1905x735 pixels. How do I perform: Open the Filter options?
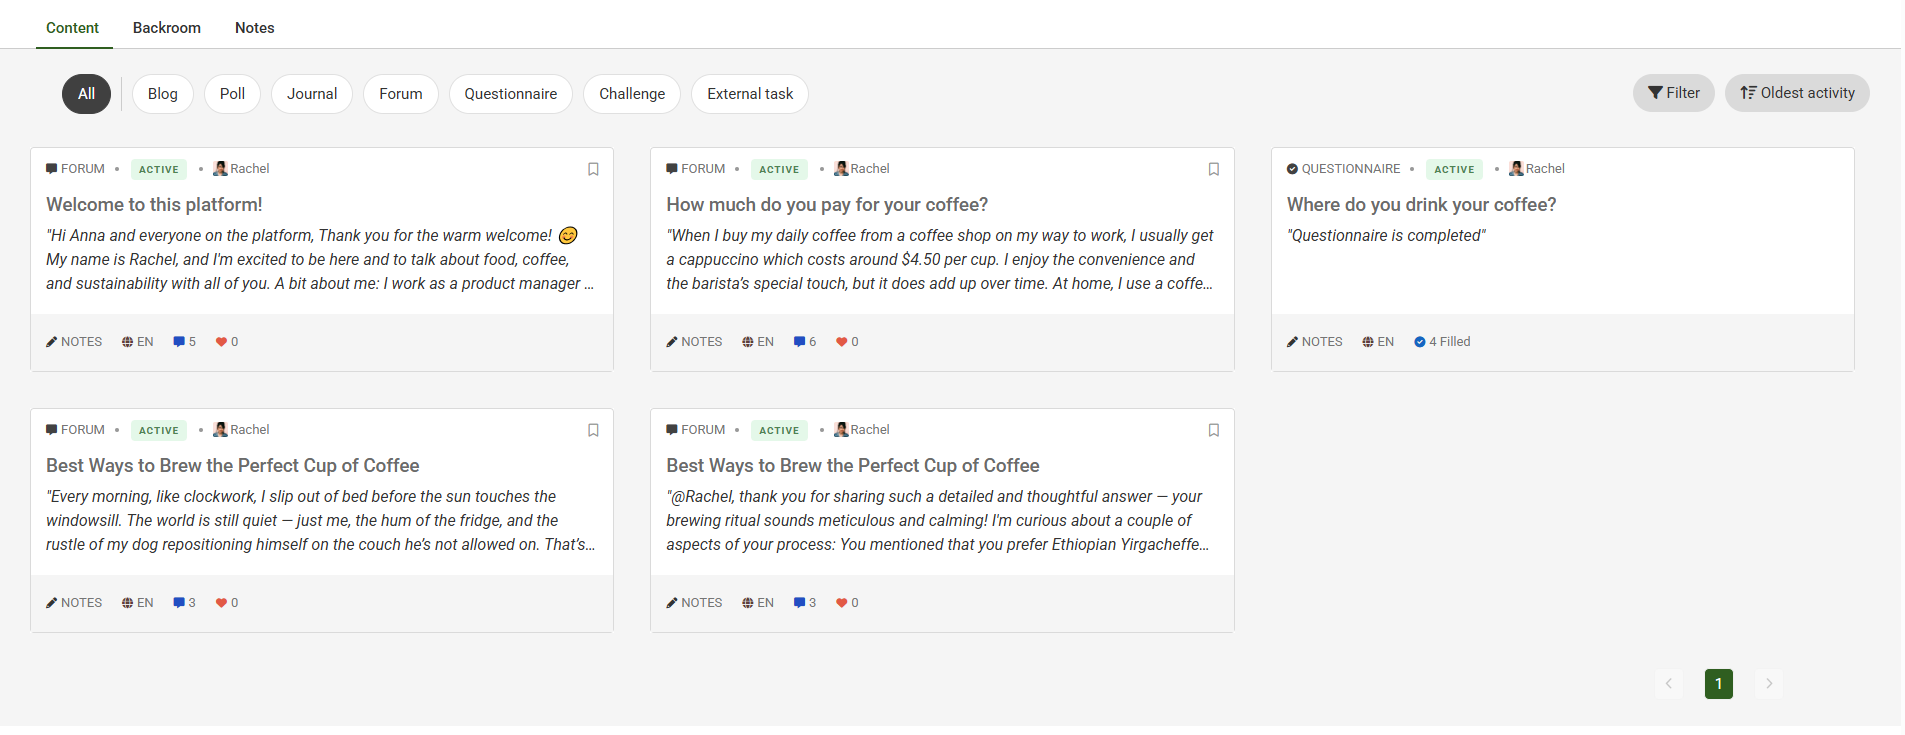coord(1673,93)
